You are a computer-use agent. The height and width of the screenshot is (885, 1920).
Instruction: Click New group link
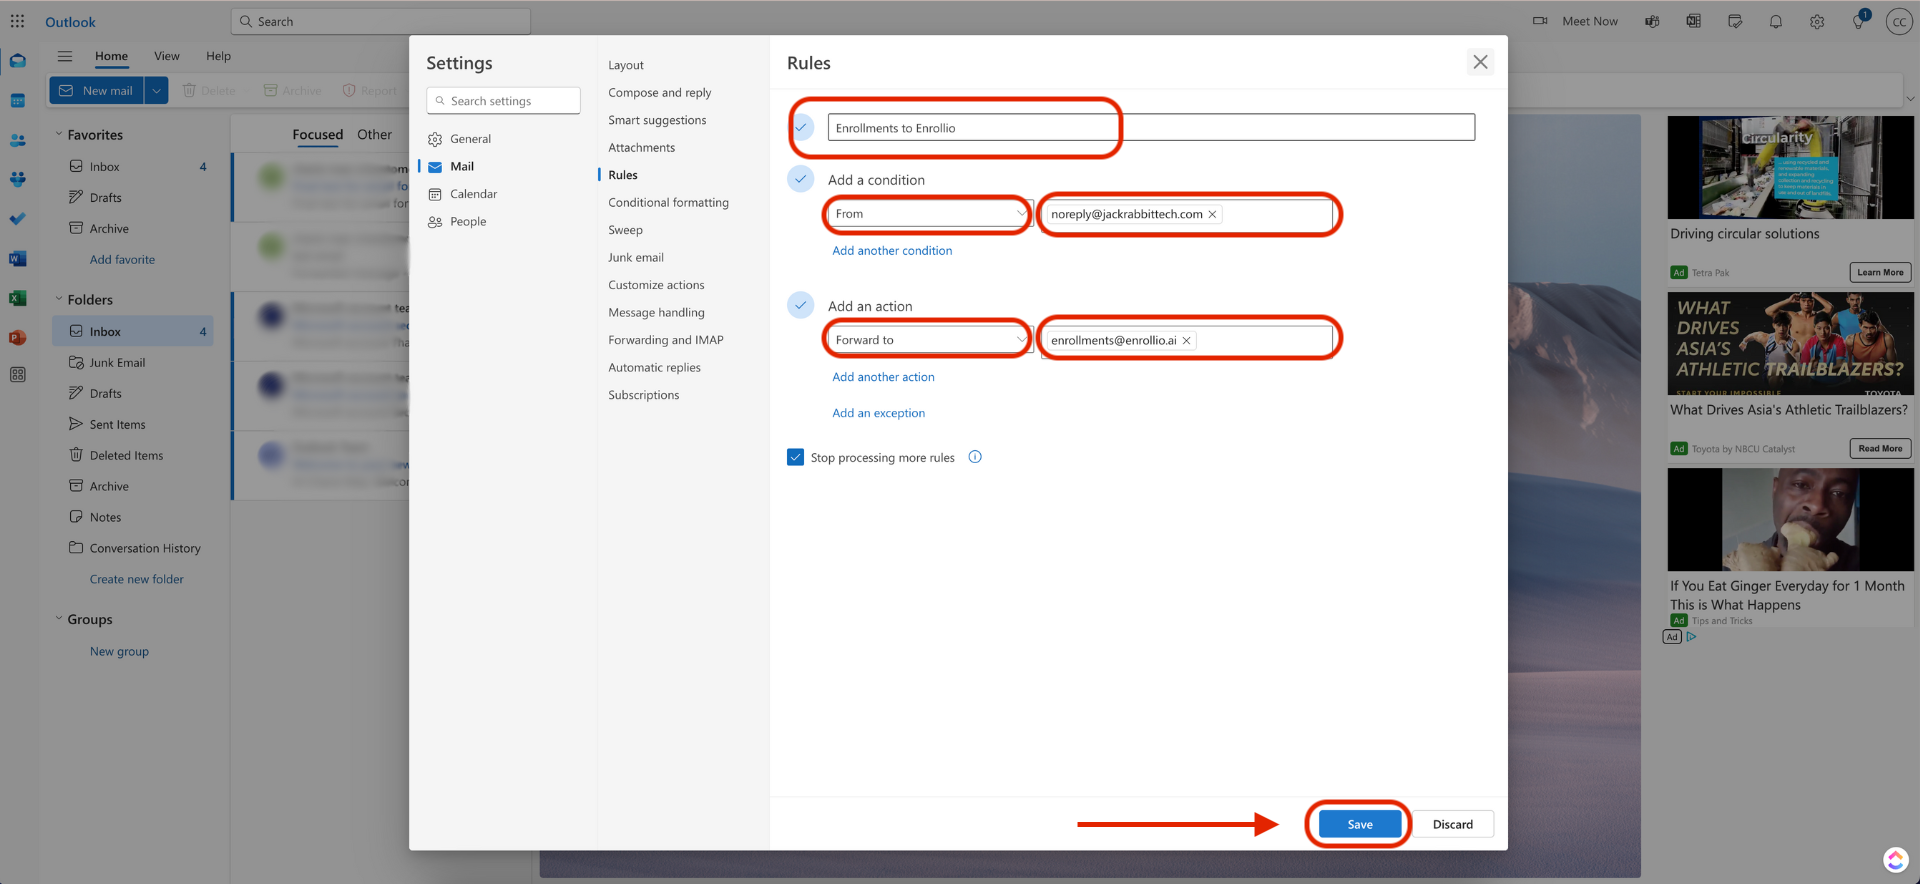point(119,651)
